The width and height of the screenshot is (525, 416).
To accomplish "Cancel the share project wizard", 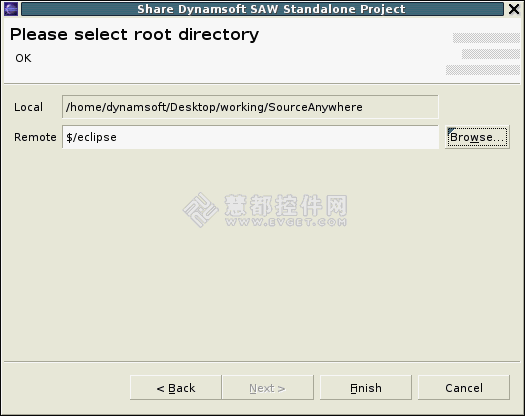I will coord(464,388).
